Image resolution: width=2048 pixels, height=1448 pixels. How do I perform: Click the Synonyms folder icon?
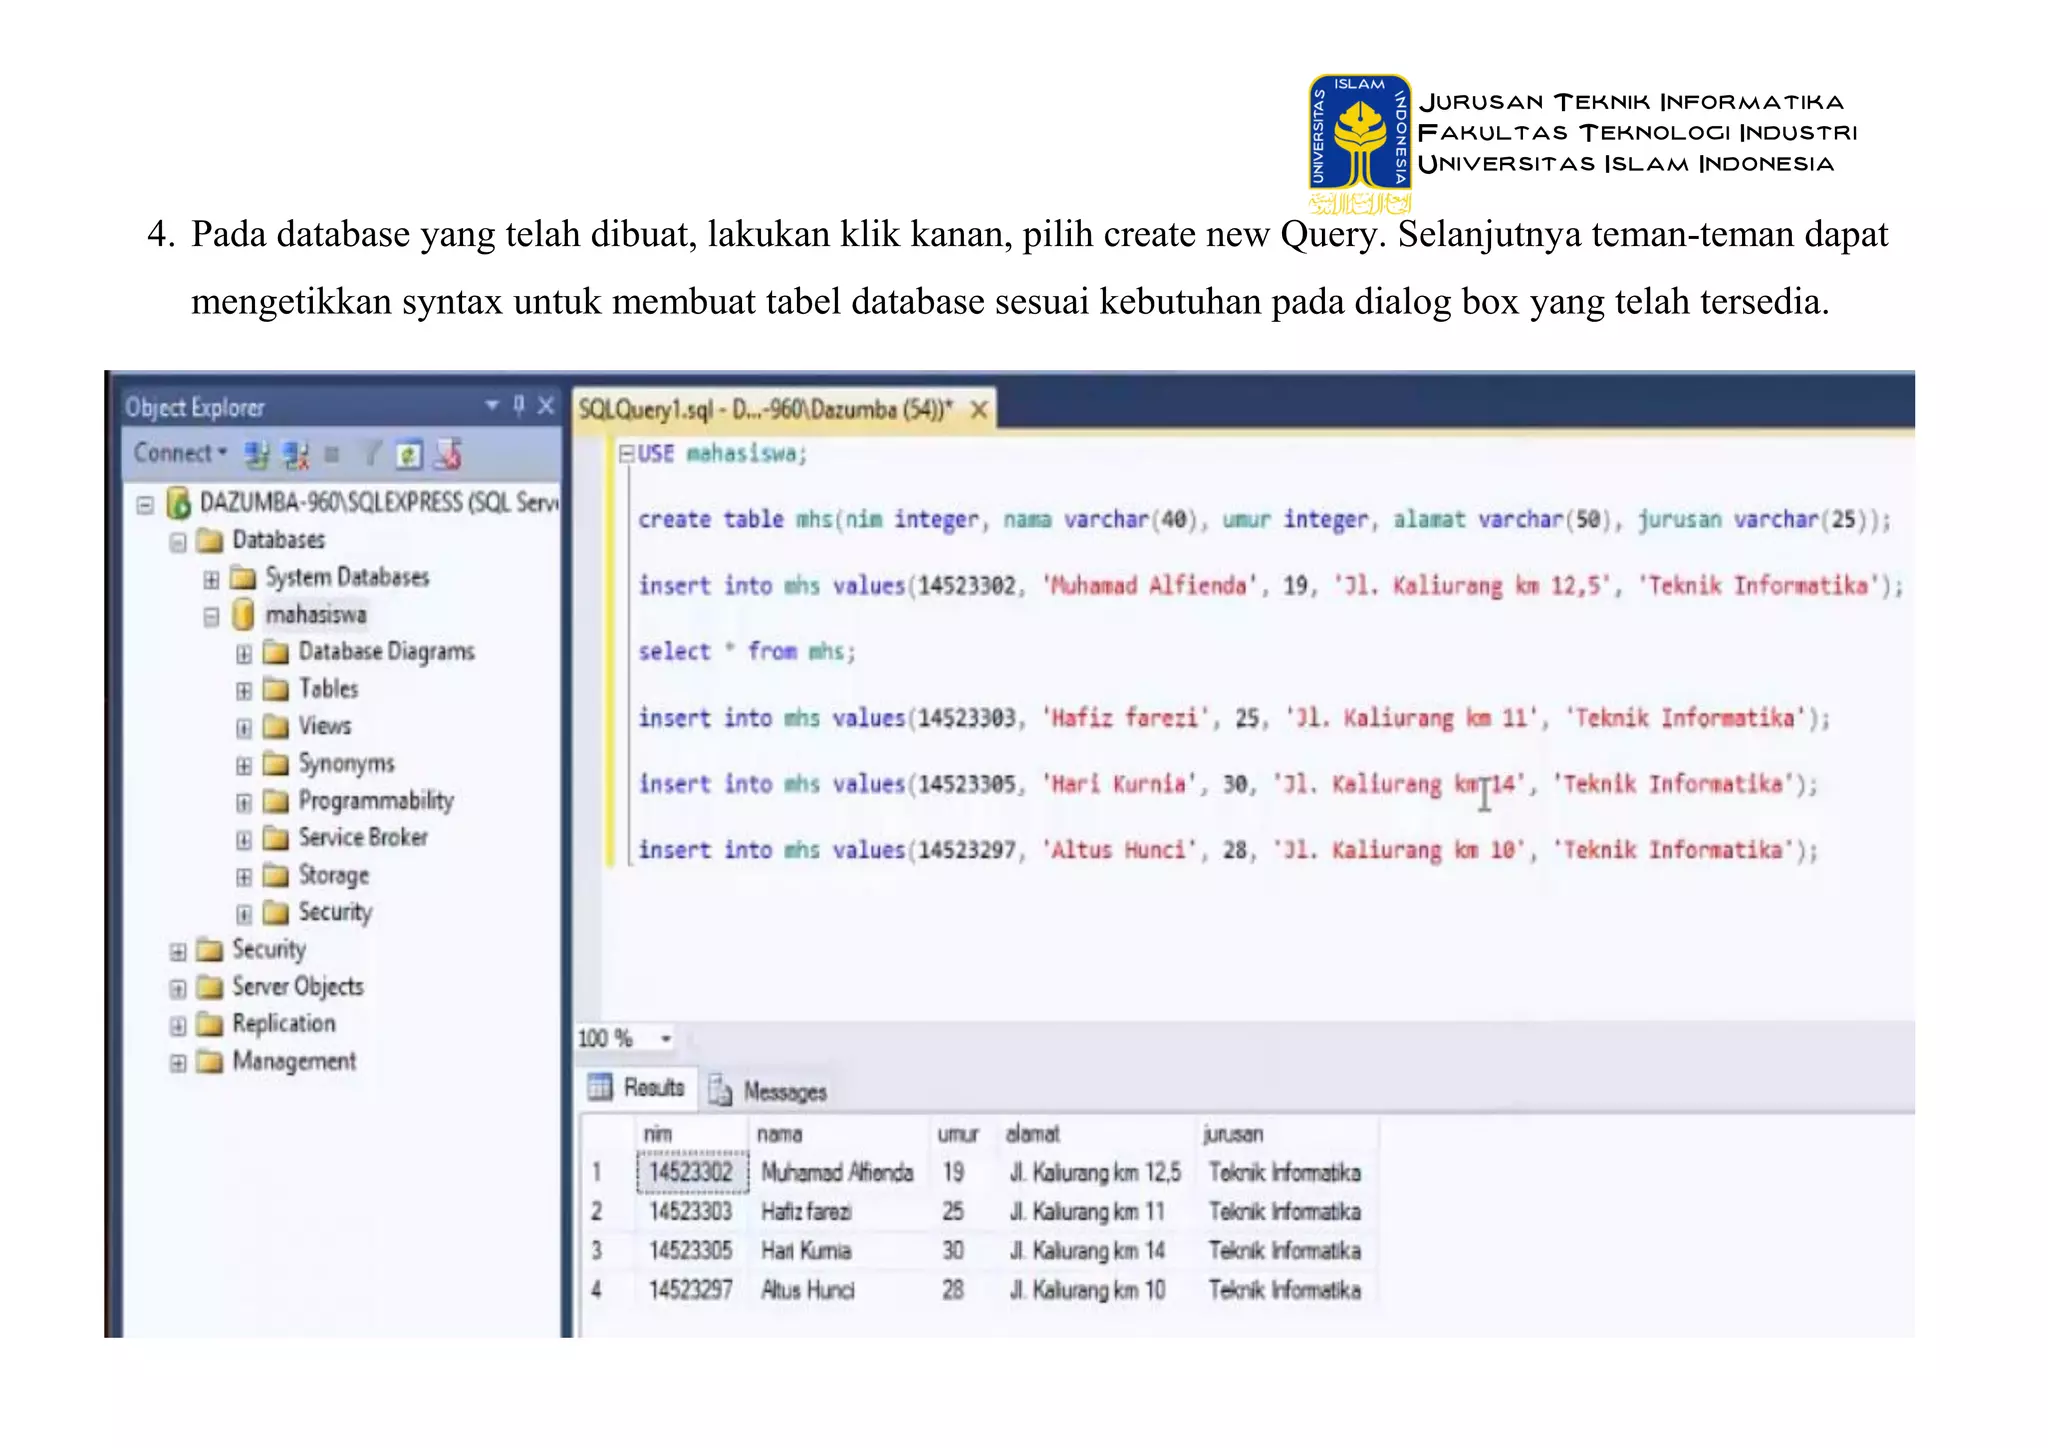point(276,765)
